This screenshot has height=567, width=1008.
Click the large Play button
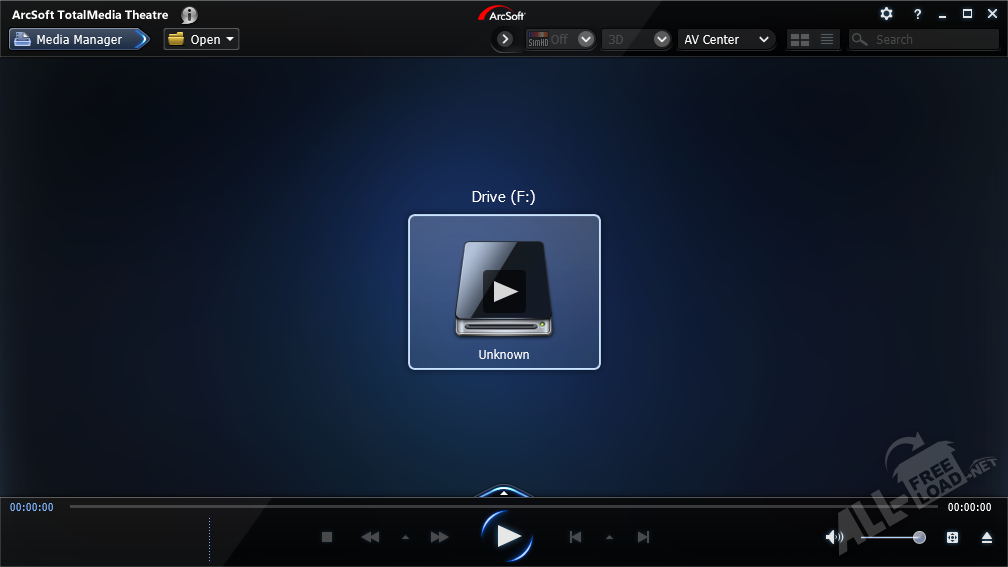pos(508,536)
